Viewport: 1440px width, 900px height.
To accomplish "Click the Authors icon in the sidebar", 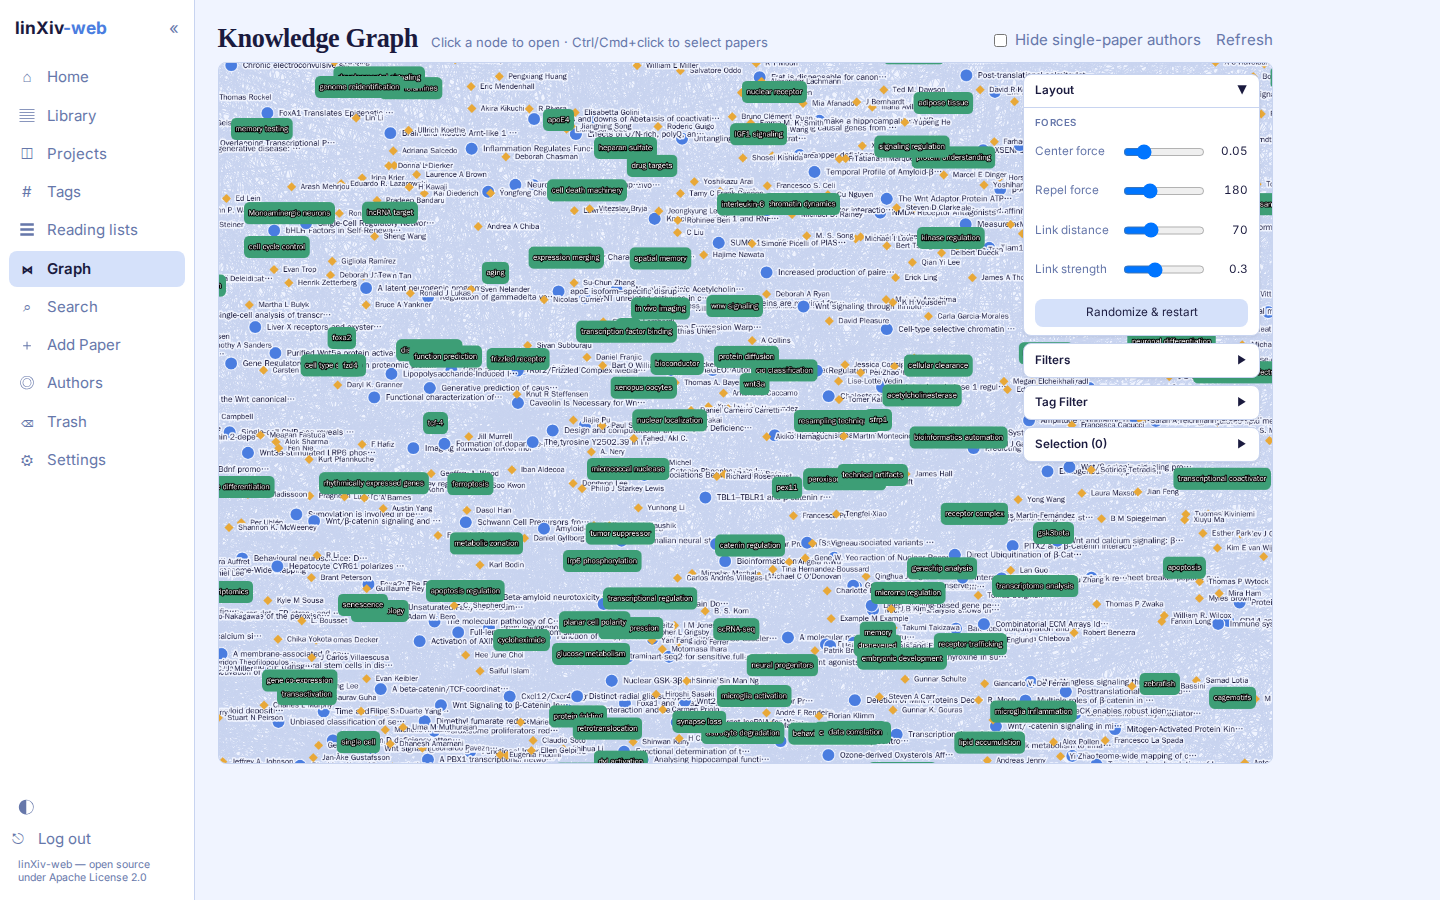I will (x=27, y=383).
